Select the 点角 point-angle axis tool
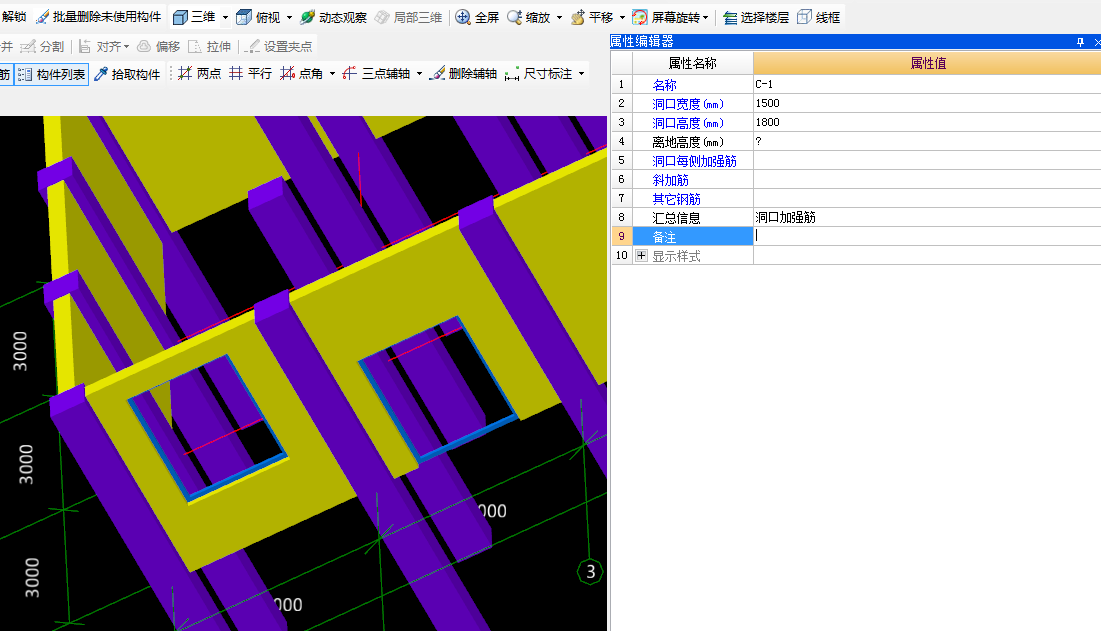Image resolution: width=1101 pixels, height=631 pixels. [302, 74]
